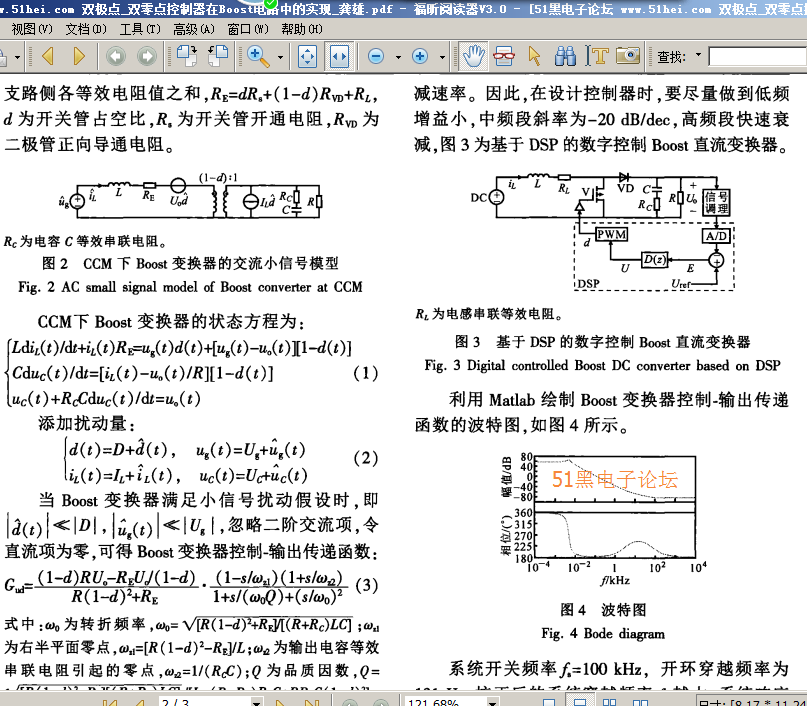Open the 文档(D) menu

click(x=86, y=29)
